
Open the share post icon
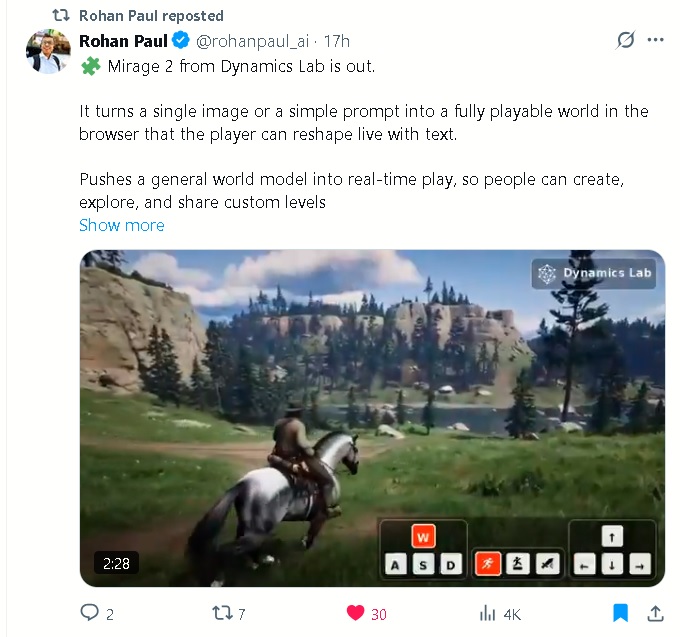coord(655,613)
